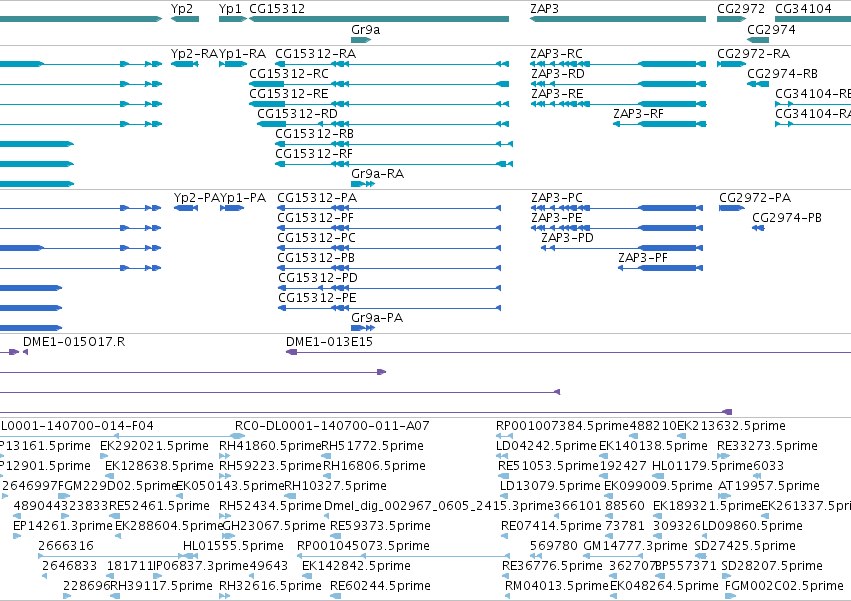Select the CG15312-RE transcript label
Viewport: 851px width, 601px height.
289,94
